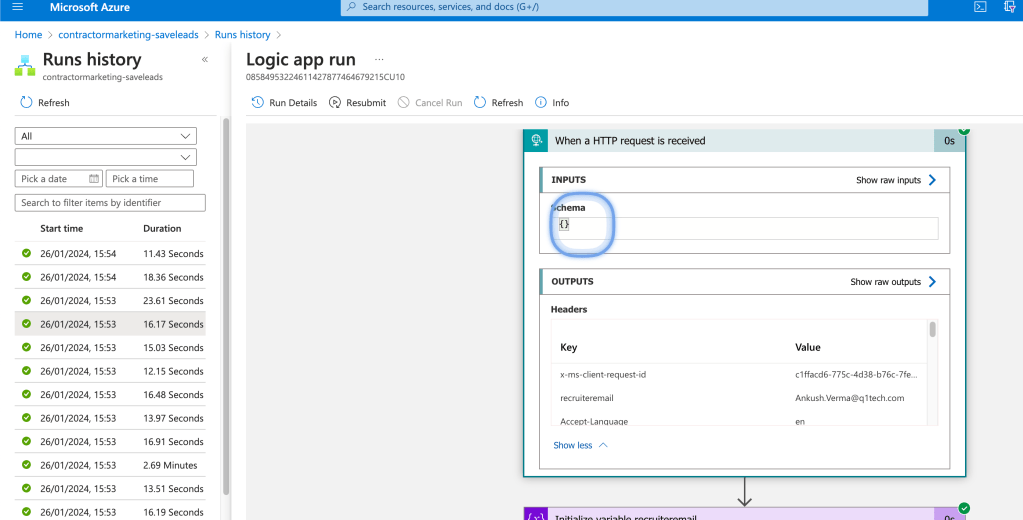Click the Microsoft Azure portal title
Screen dimensions: 1023x520
click(x=89, y=7)
